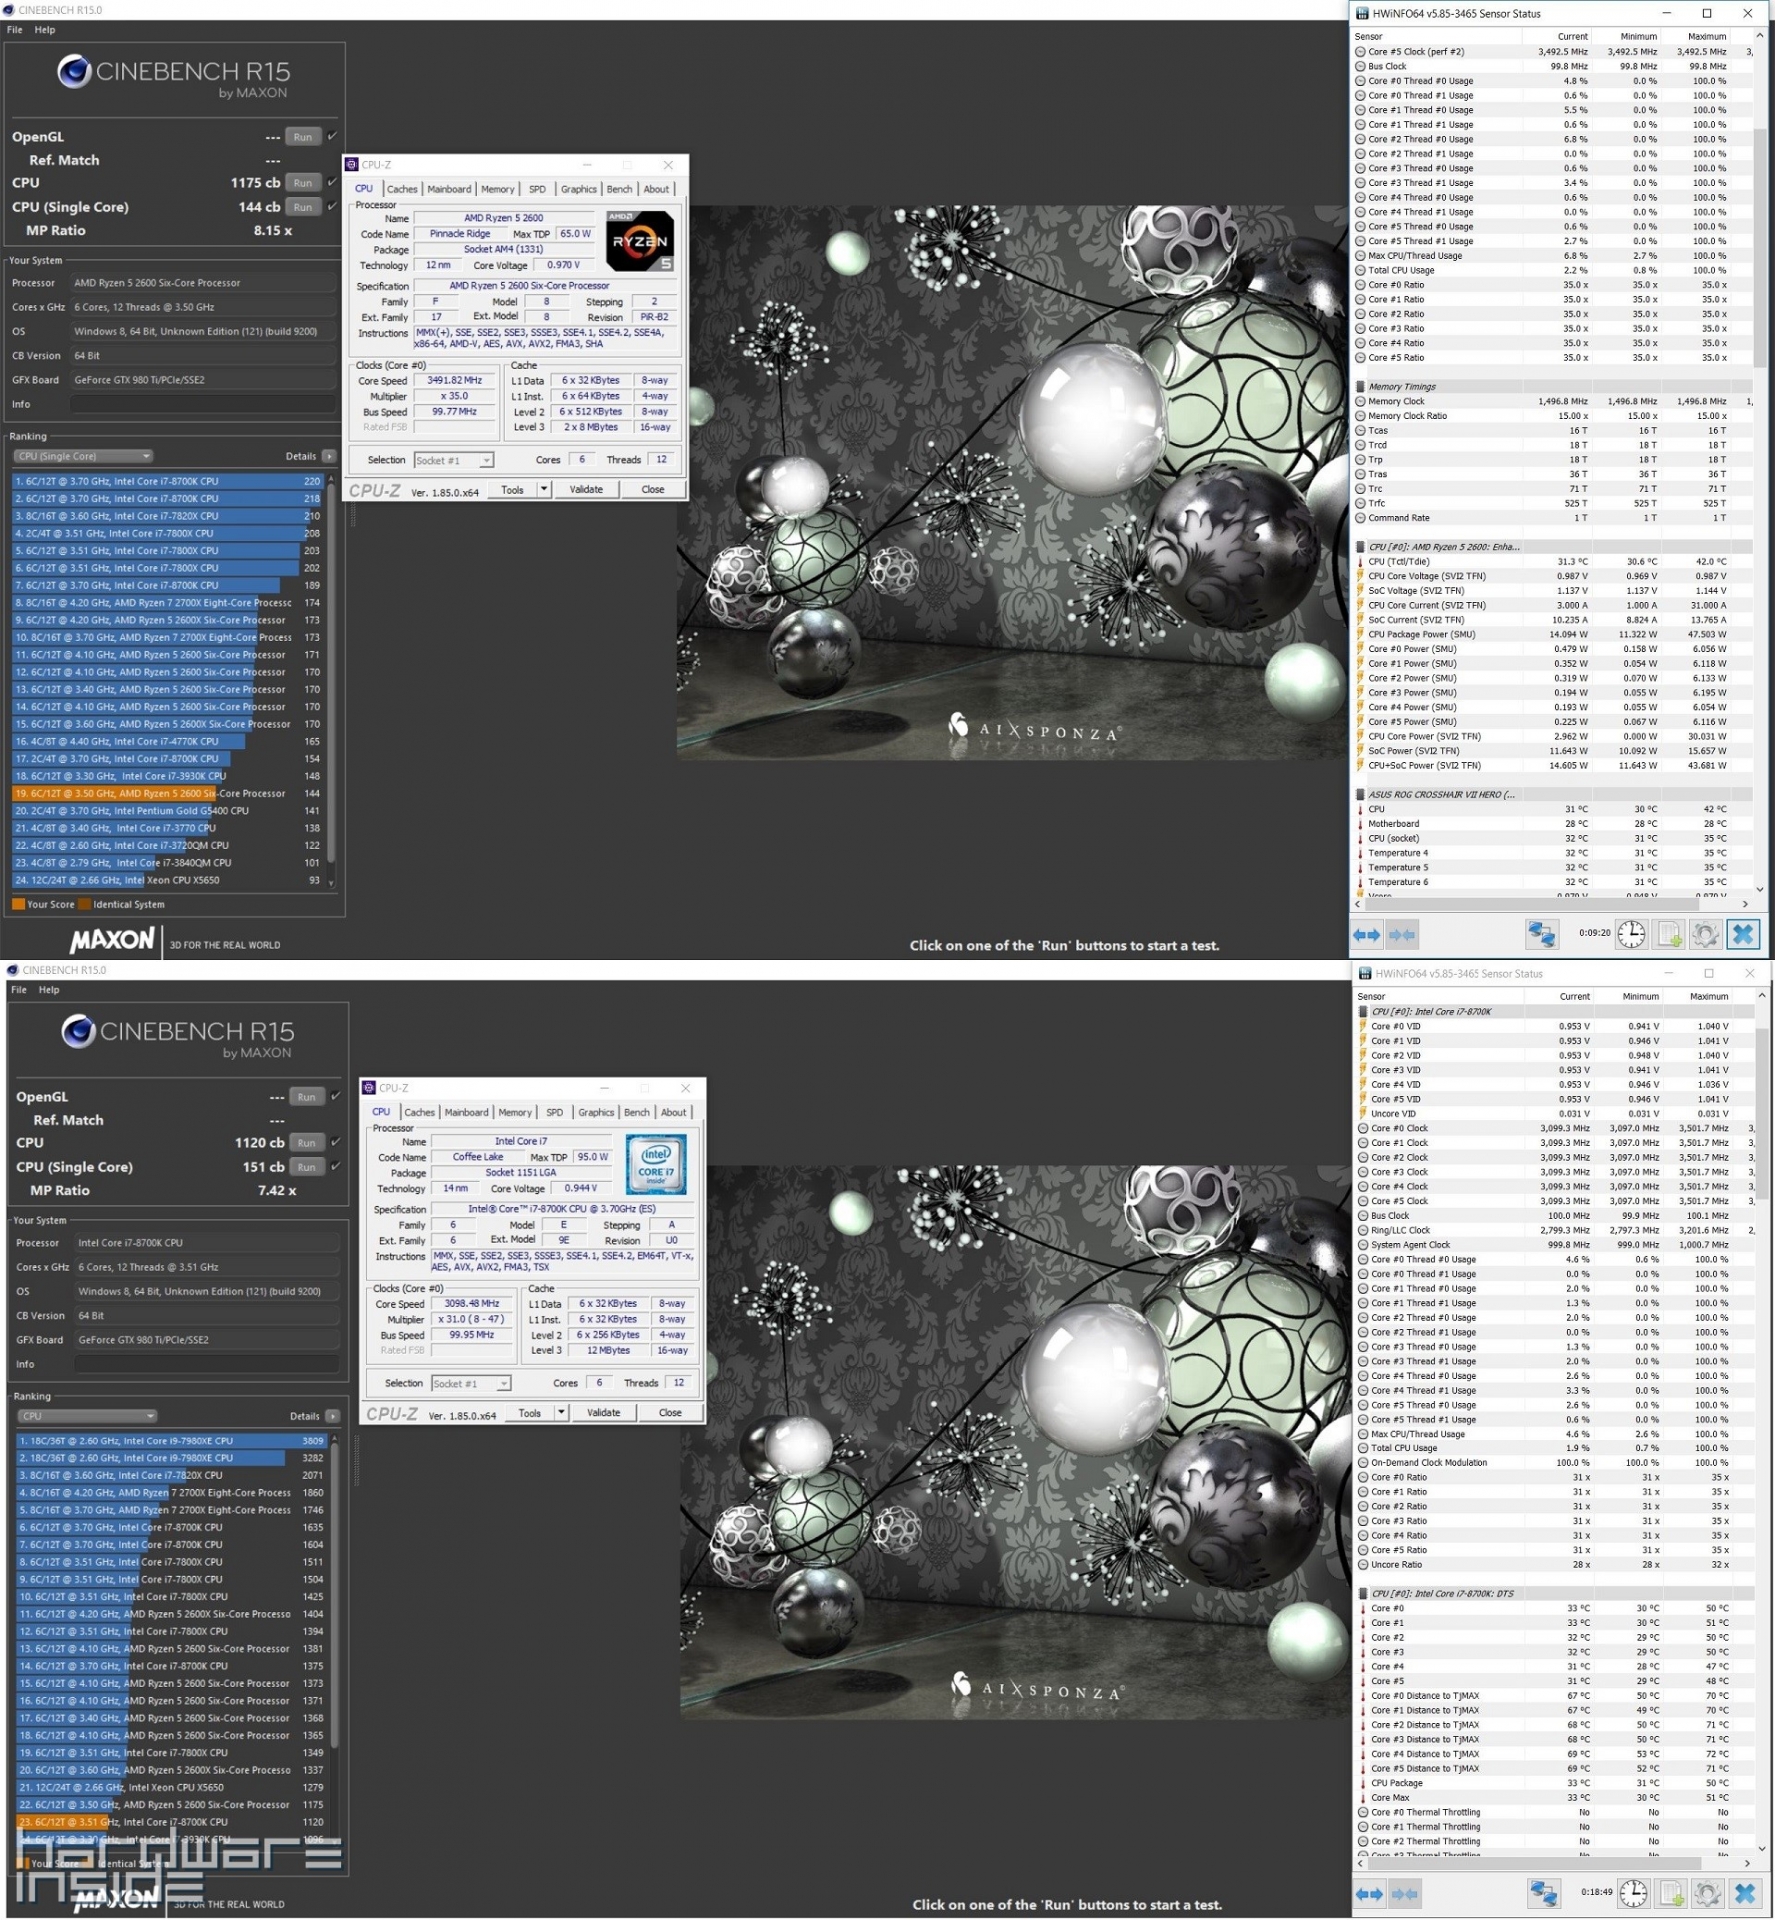Click blue X icon in lower HWiNFO64 toolbar
Viewport: 1775px width, 1920px height.
coord(1745,1893)
